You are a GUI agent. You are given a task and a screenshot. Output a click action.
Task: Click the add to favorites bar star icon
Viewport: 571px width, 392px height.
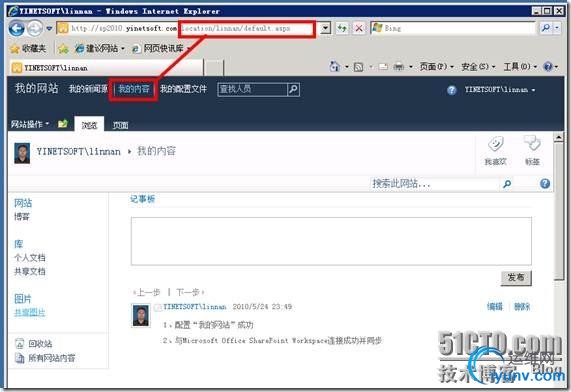point(63,48)
